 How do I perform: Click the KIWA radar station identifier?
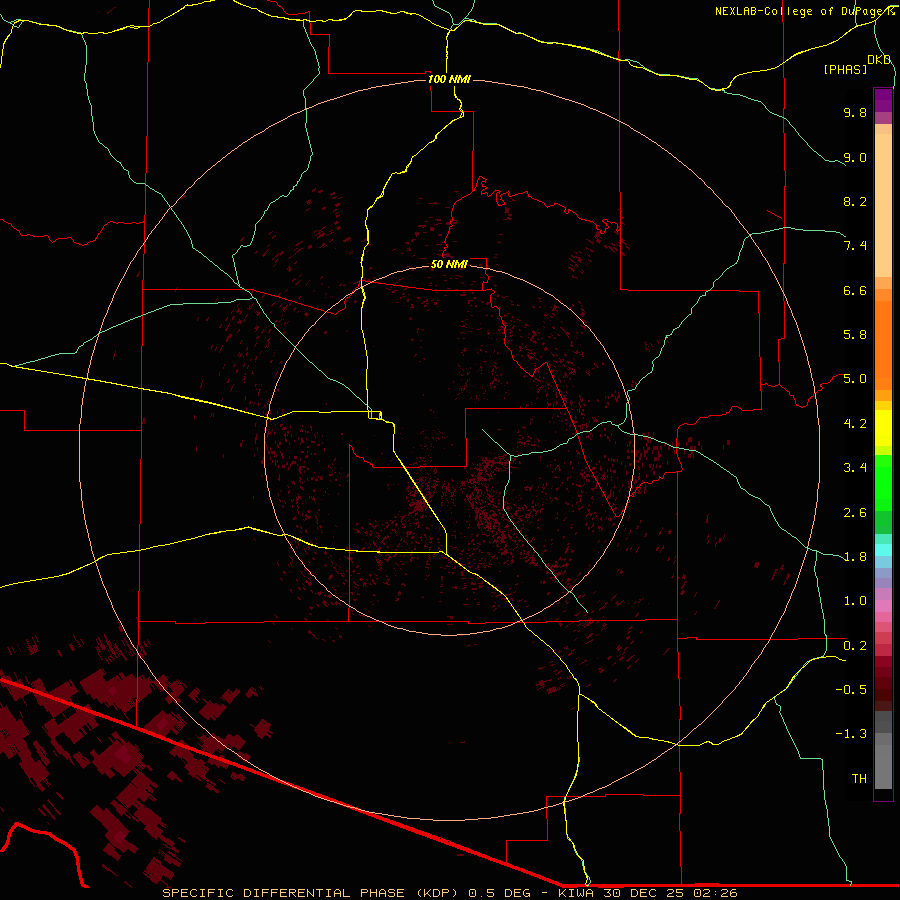click(x=576, y=893)
